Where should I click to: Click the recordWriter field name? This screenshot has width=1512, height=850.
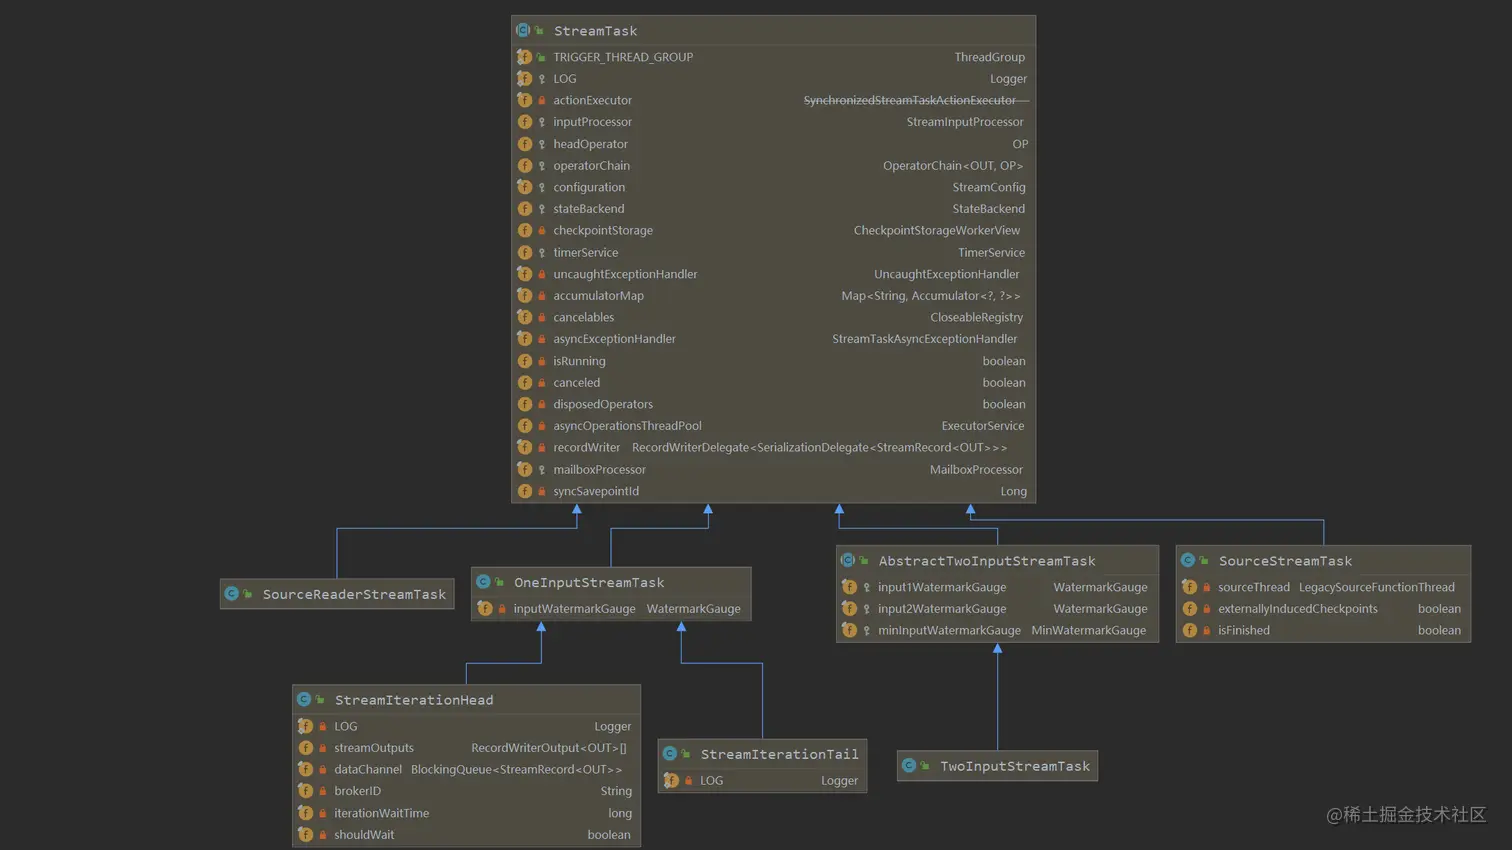click(x=587, y=447)
